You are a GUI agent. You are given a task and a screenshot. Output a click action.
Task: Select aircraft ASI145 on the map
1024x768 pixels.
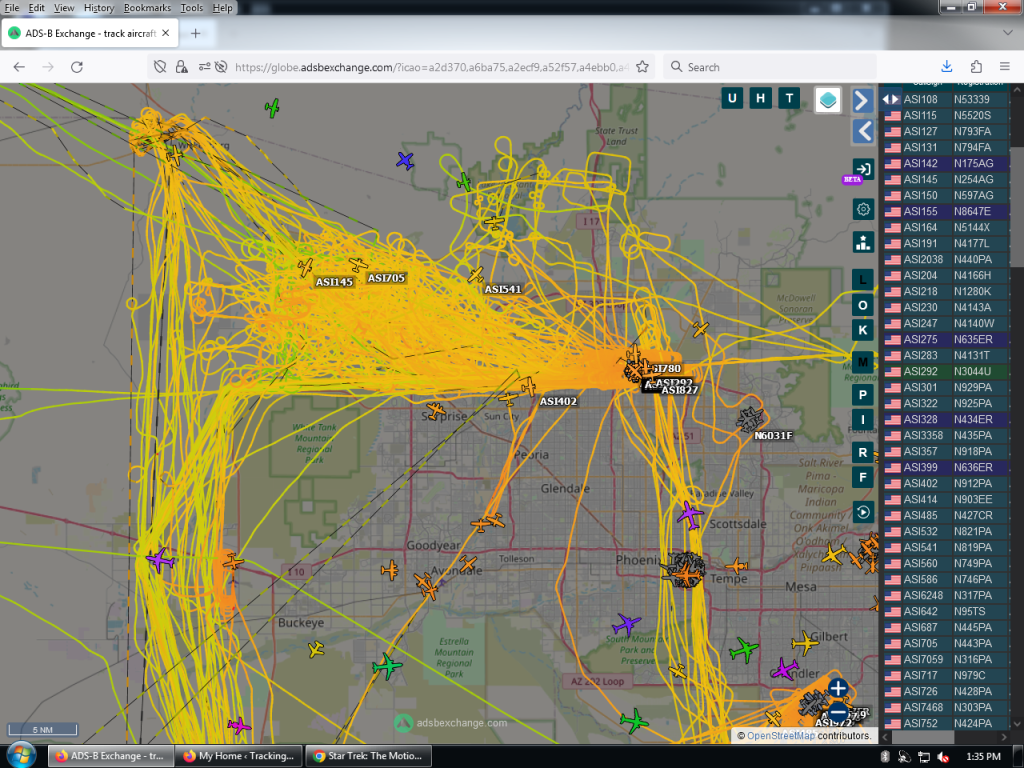(305, 267)
